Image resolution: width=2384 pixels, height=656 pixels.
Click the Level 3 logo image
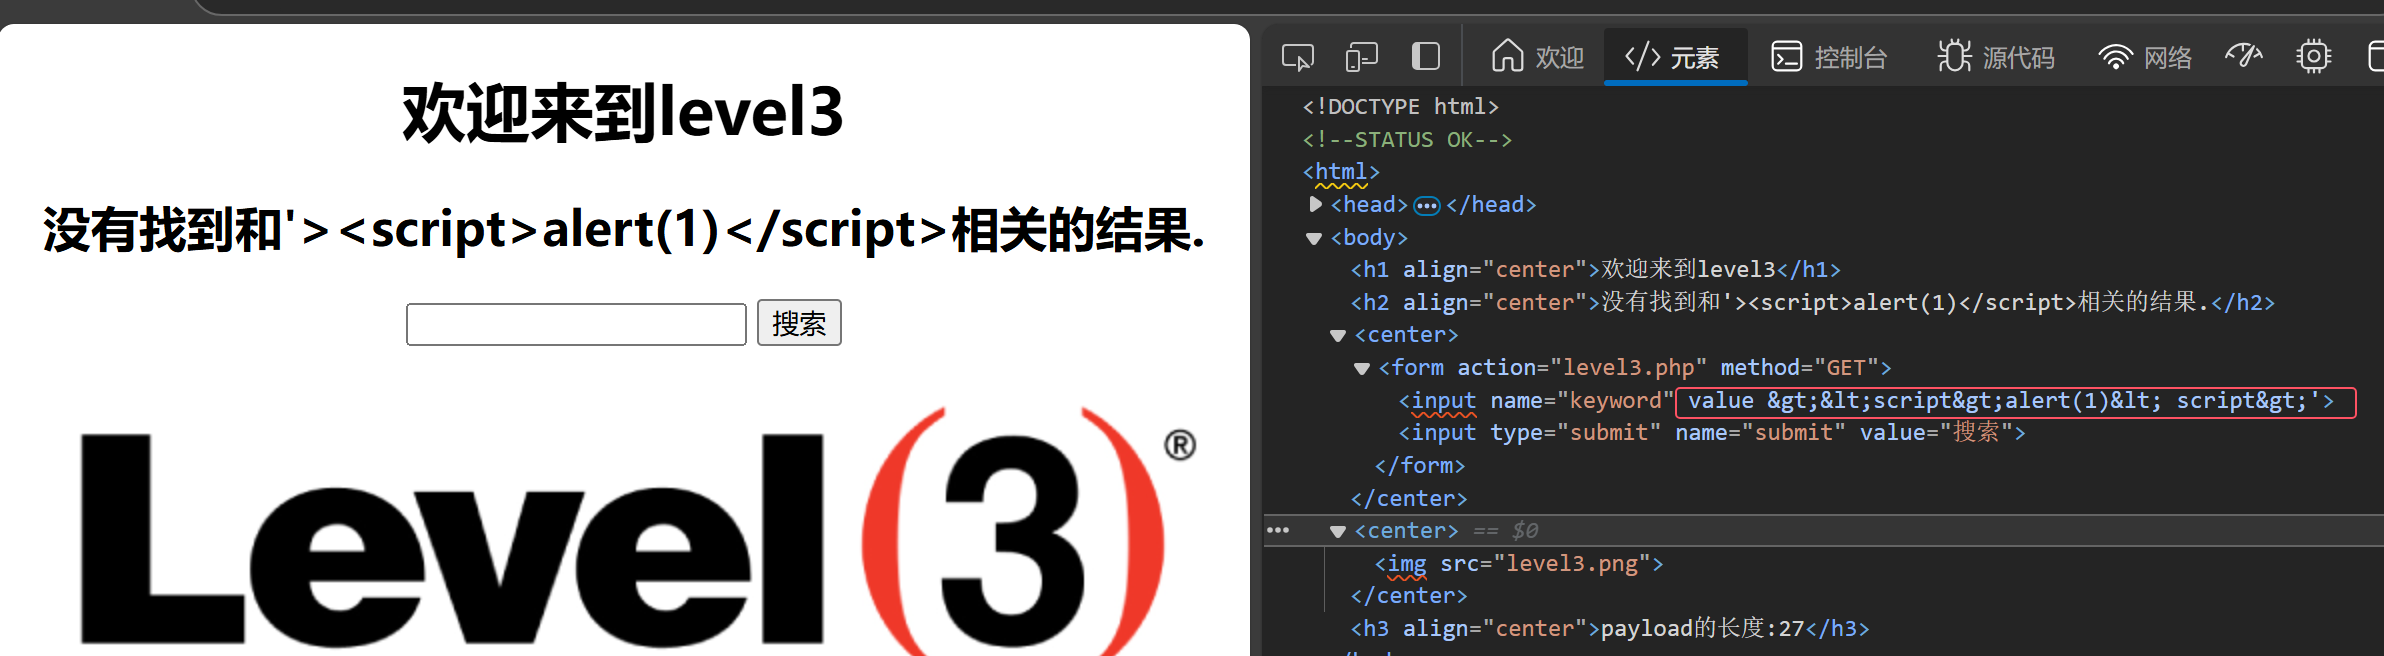click(638, 530)
